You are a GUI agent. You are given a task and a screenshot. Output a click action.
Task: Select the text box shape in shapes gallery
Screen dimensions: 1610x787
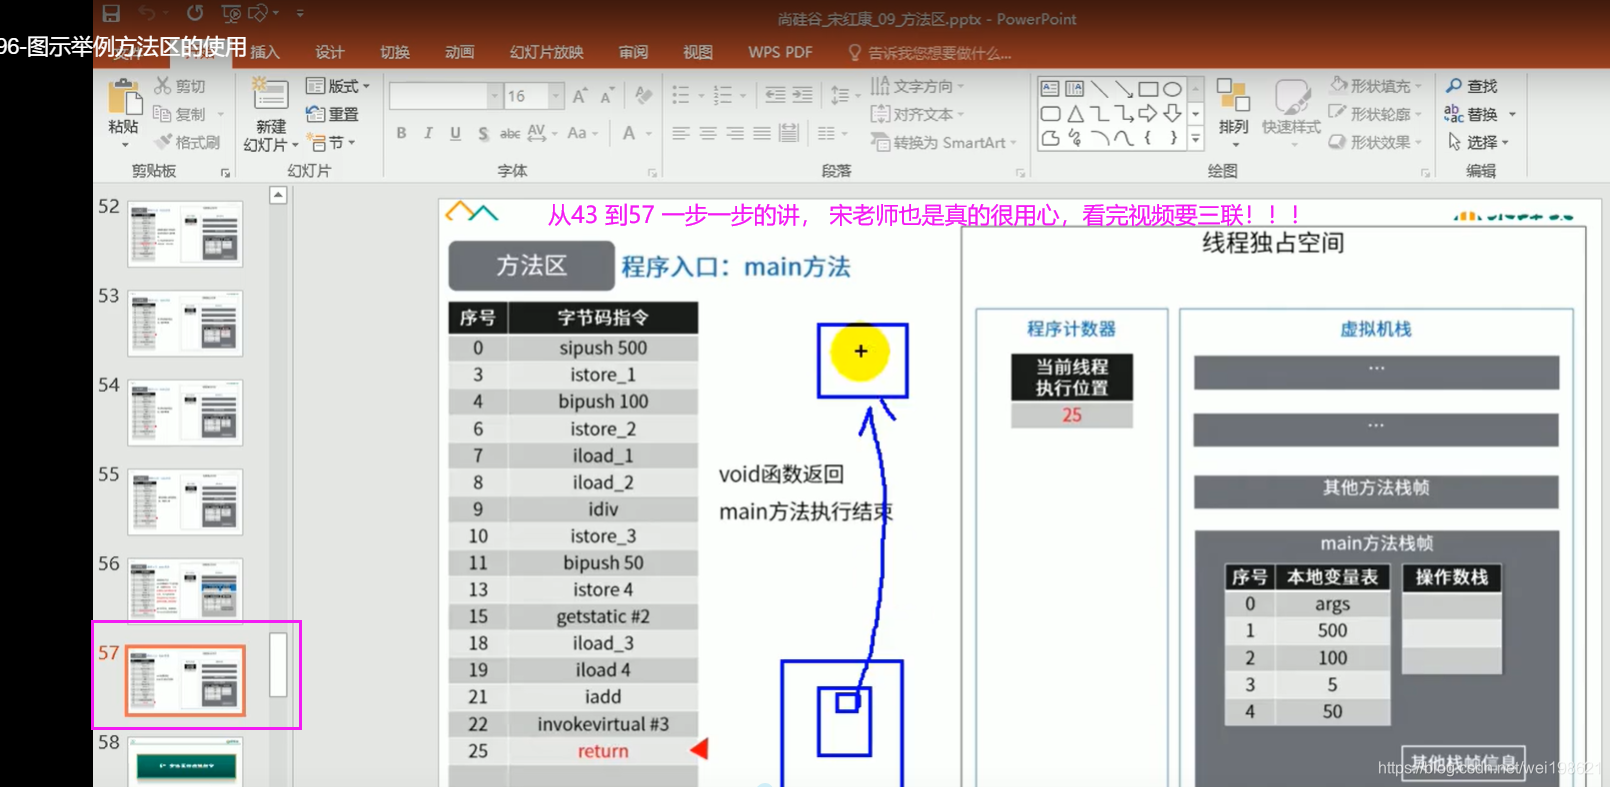pos(1050,88)
